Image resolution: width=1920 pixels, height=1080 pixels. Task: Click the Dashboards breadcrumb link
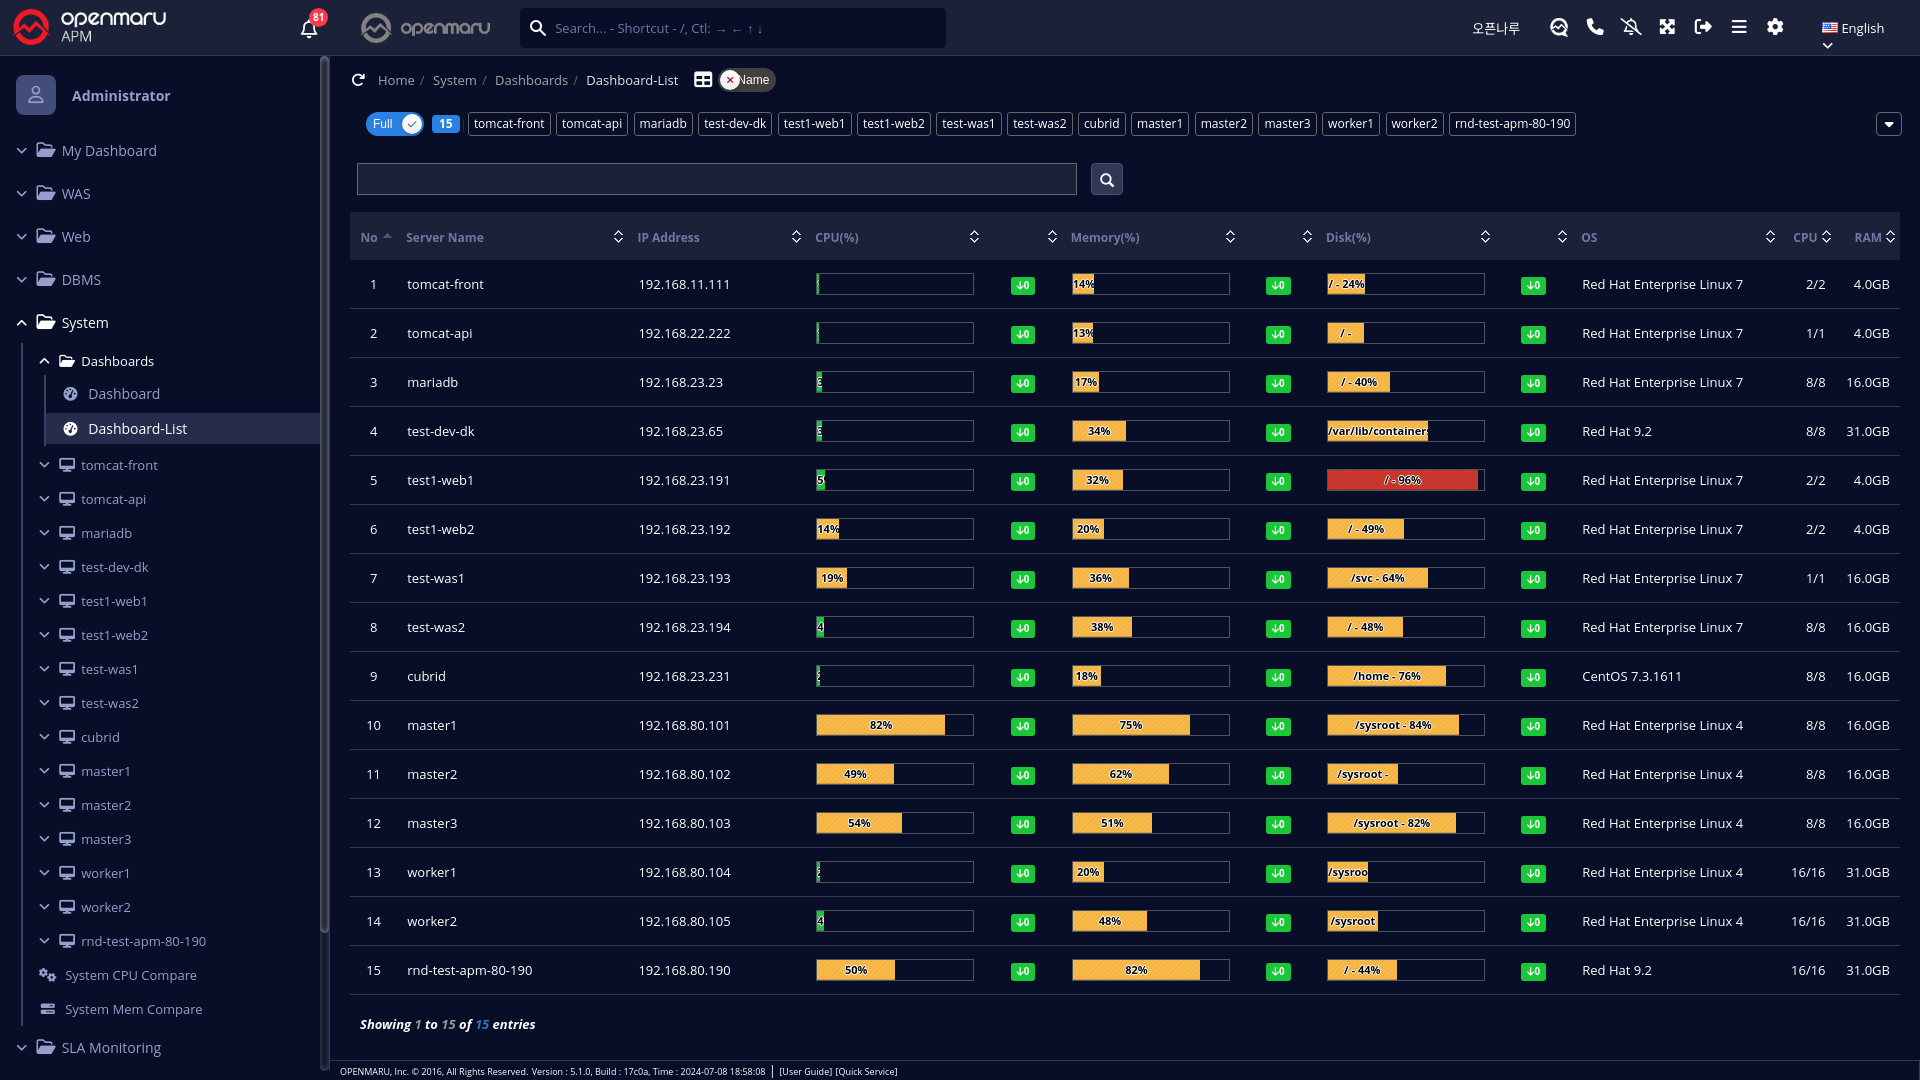click(531, 80)
